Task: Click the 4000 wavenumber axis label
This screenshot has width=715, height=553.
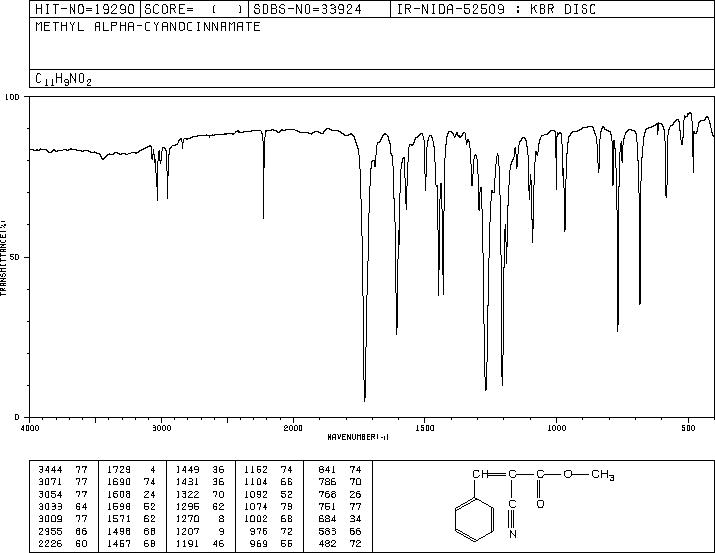Action: tap(30, 428)
